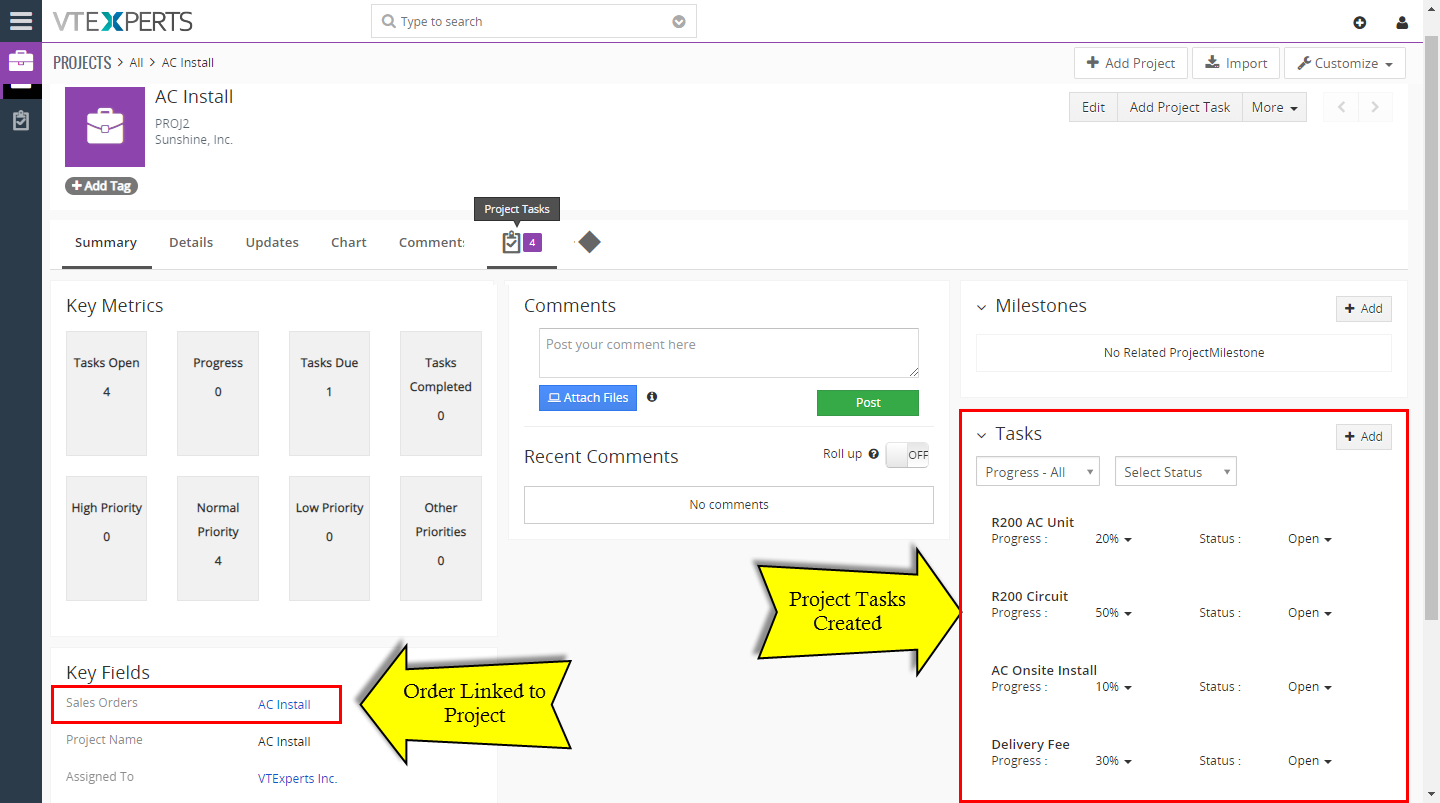The image size is (1440, 803).
Task: Add a new milestone
Action: [1364, 308]
